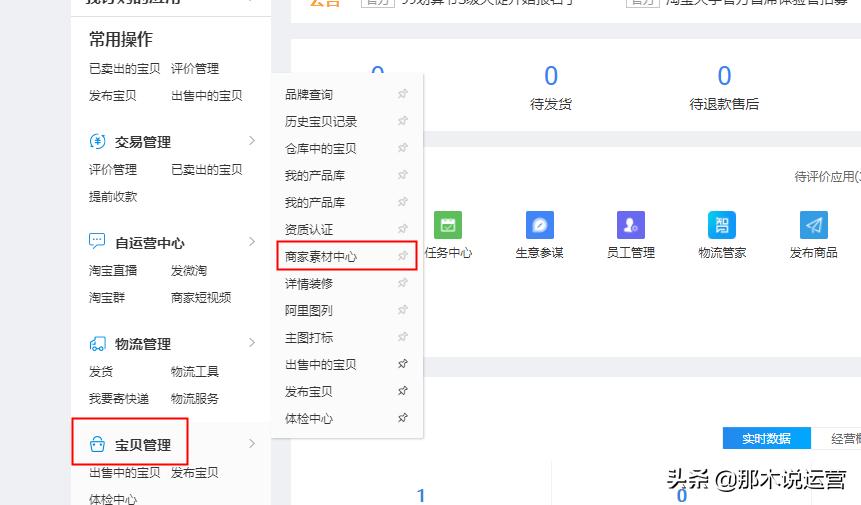Open the 我要寄快递 link
861x505 pixels.
(119, 399)
